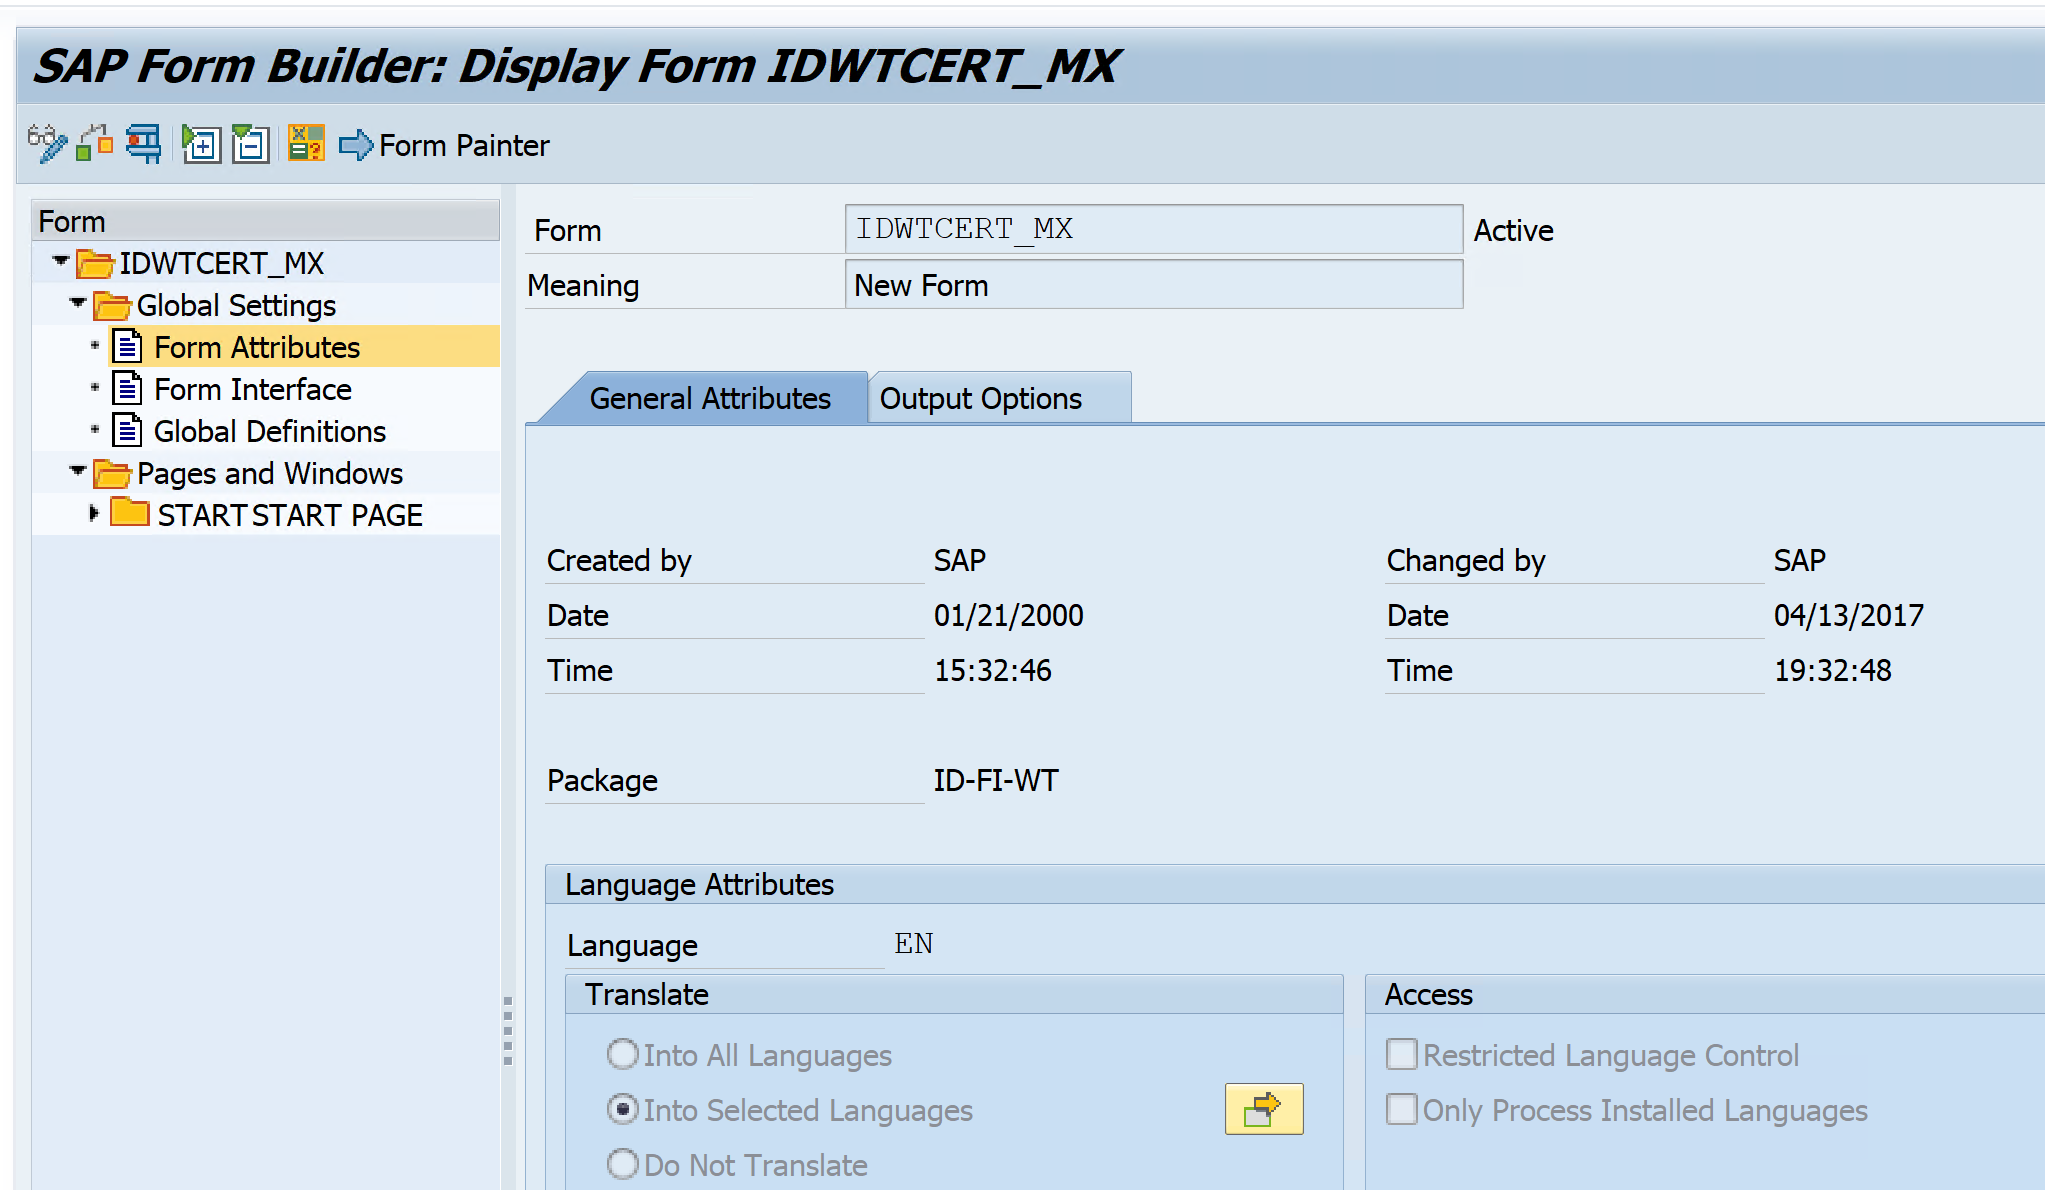Click the Expand subtree icon with plus
Viewport: 2045px width, 1190px height.
(x=201, y=144)
